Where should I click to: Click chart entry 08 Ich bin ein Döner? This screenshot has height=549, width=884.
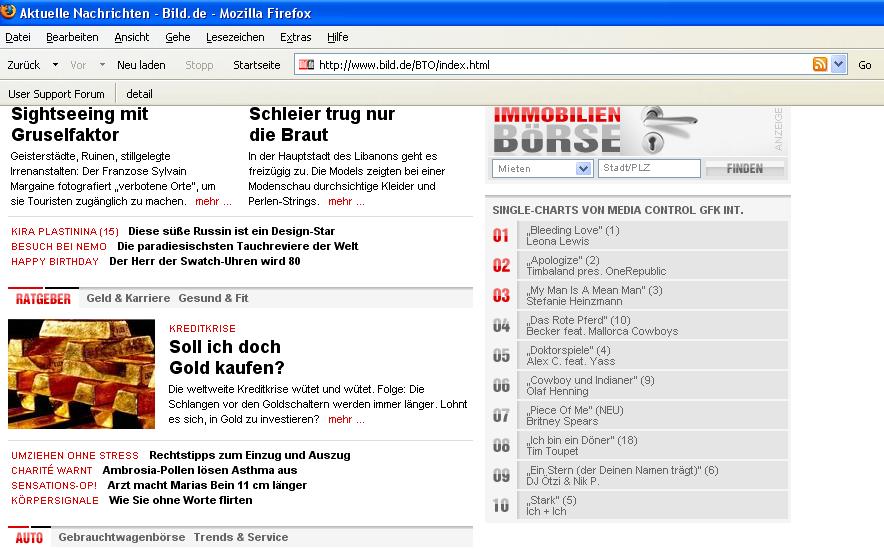pyautogui.click(x=639, y=445)
